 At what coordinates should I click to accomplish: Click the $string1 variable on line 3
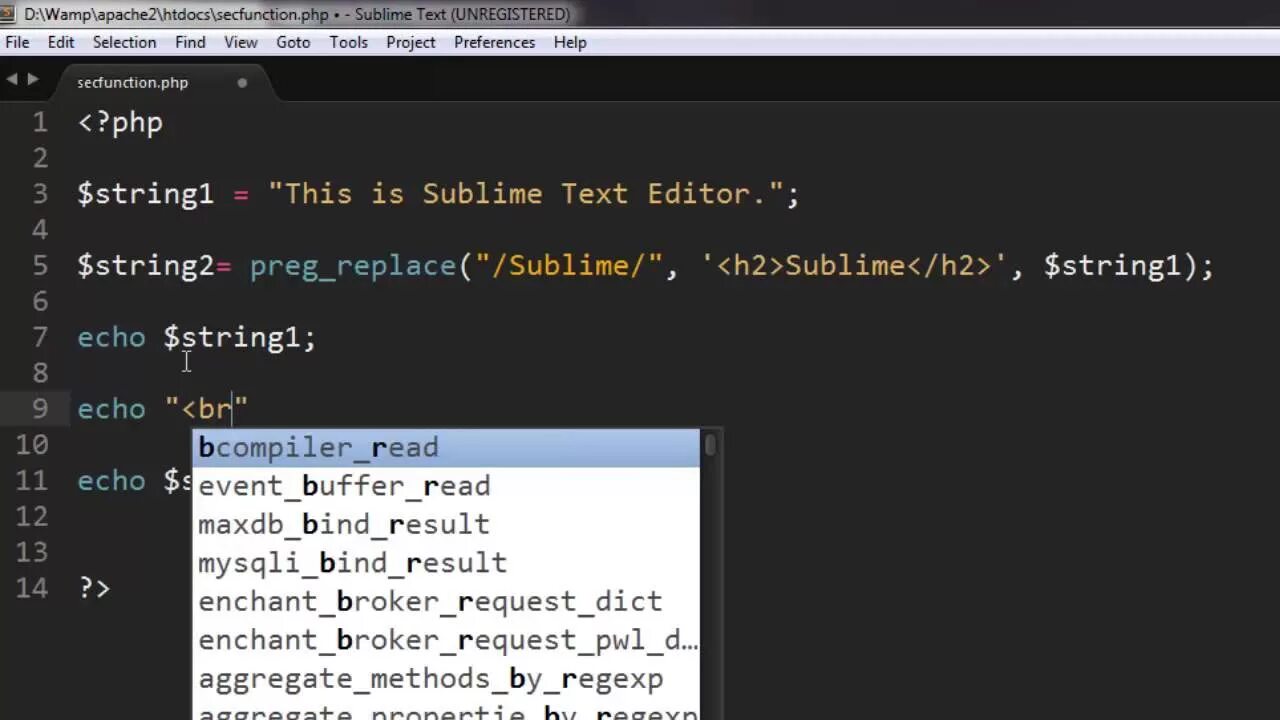[x=146, y=194]
